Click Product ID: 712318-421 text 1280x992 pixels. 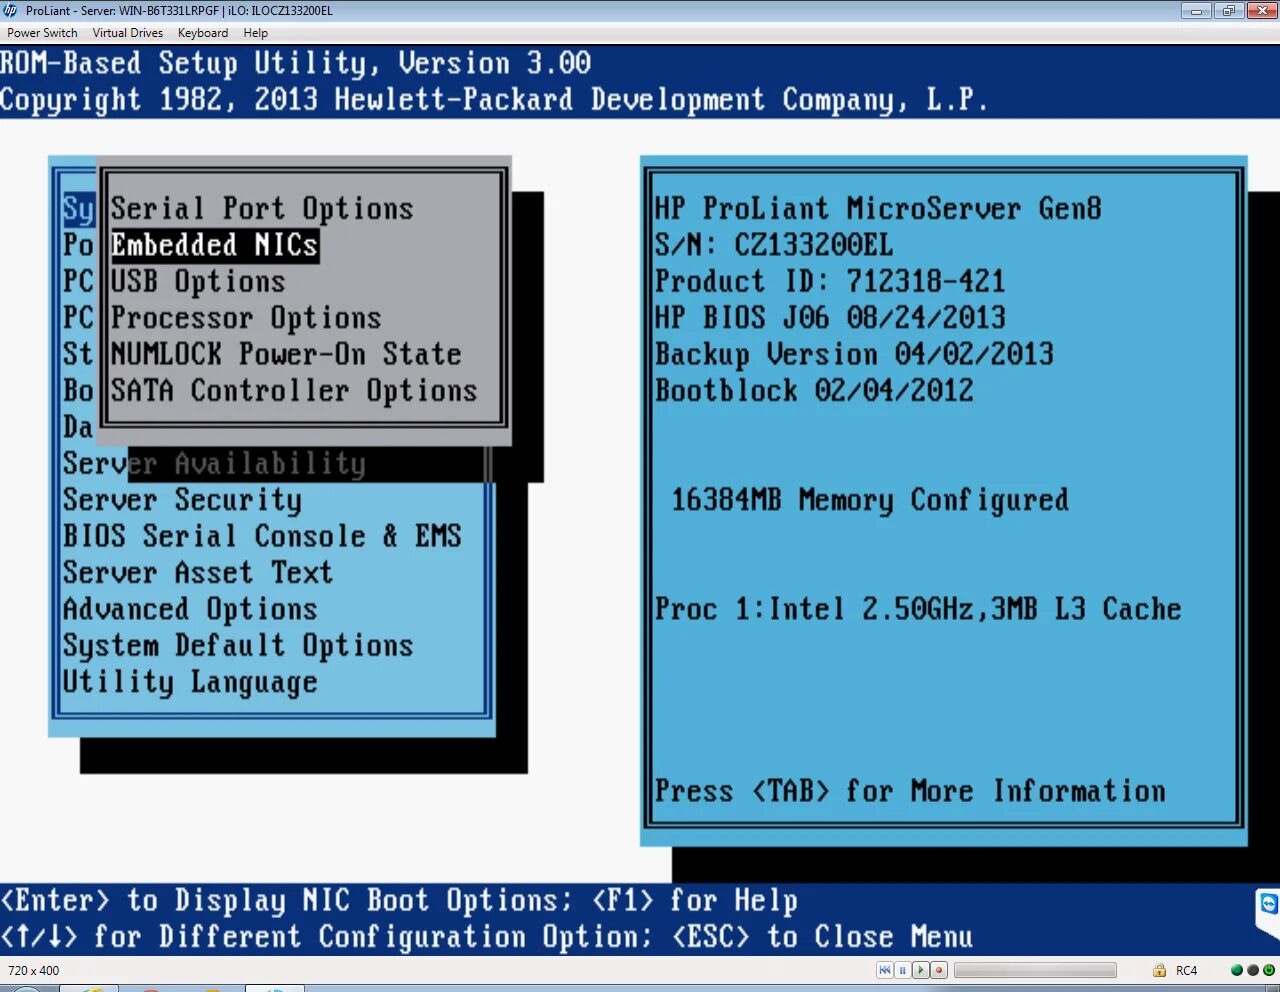point(830,281)
